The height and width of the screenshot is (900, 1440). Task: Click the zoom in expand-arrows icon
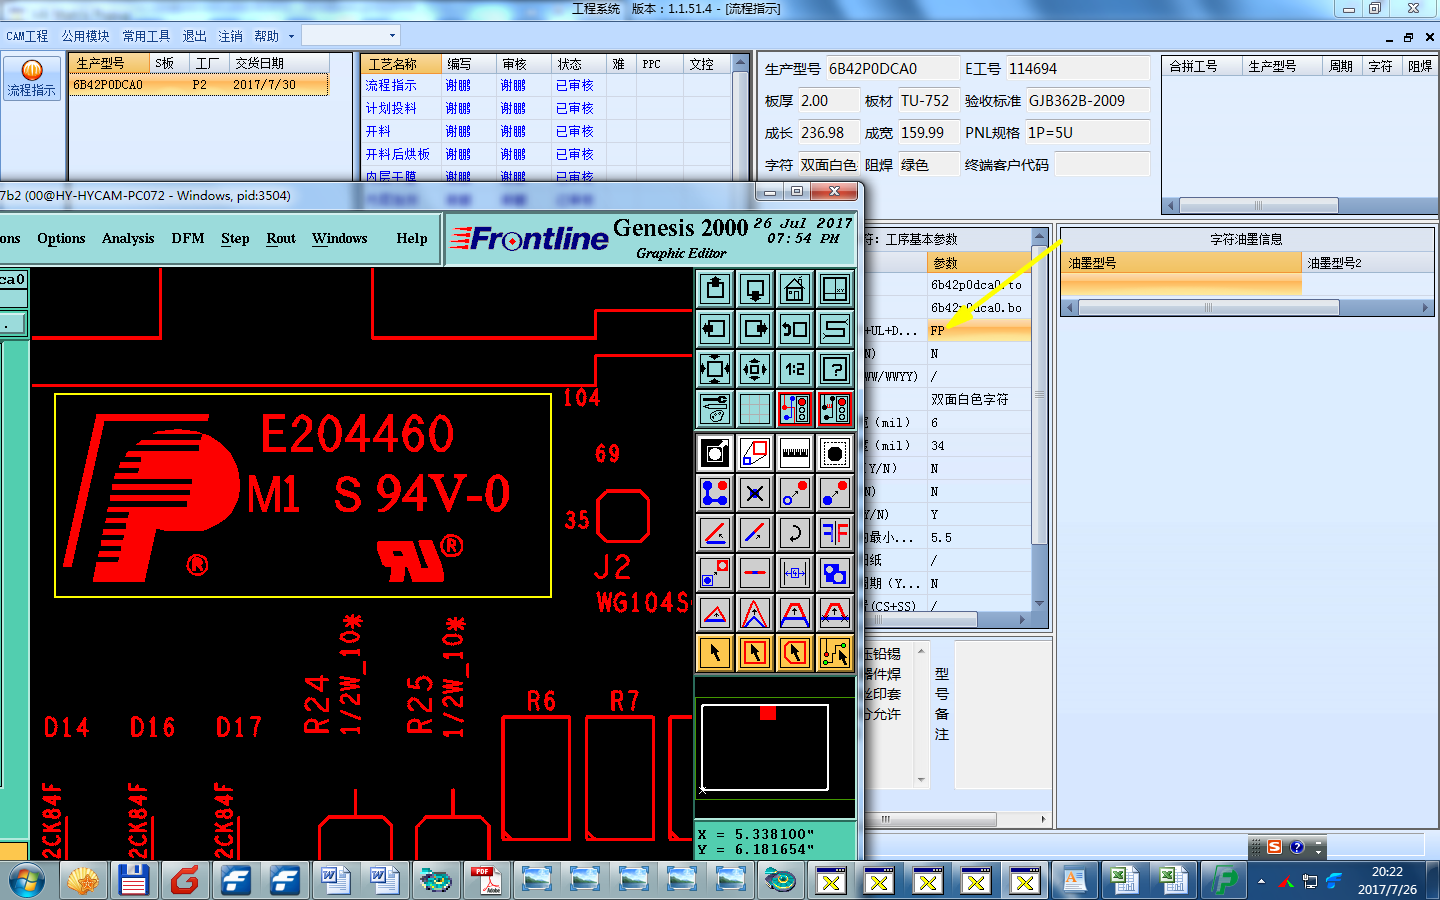click(x=715, y=369)
